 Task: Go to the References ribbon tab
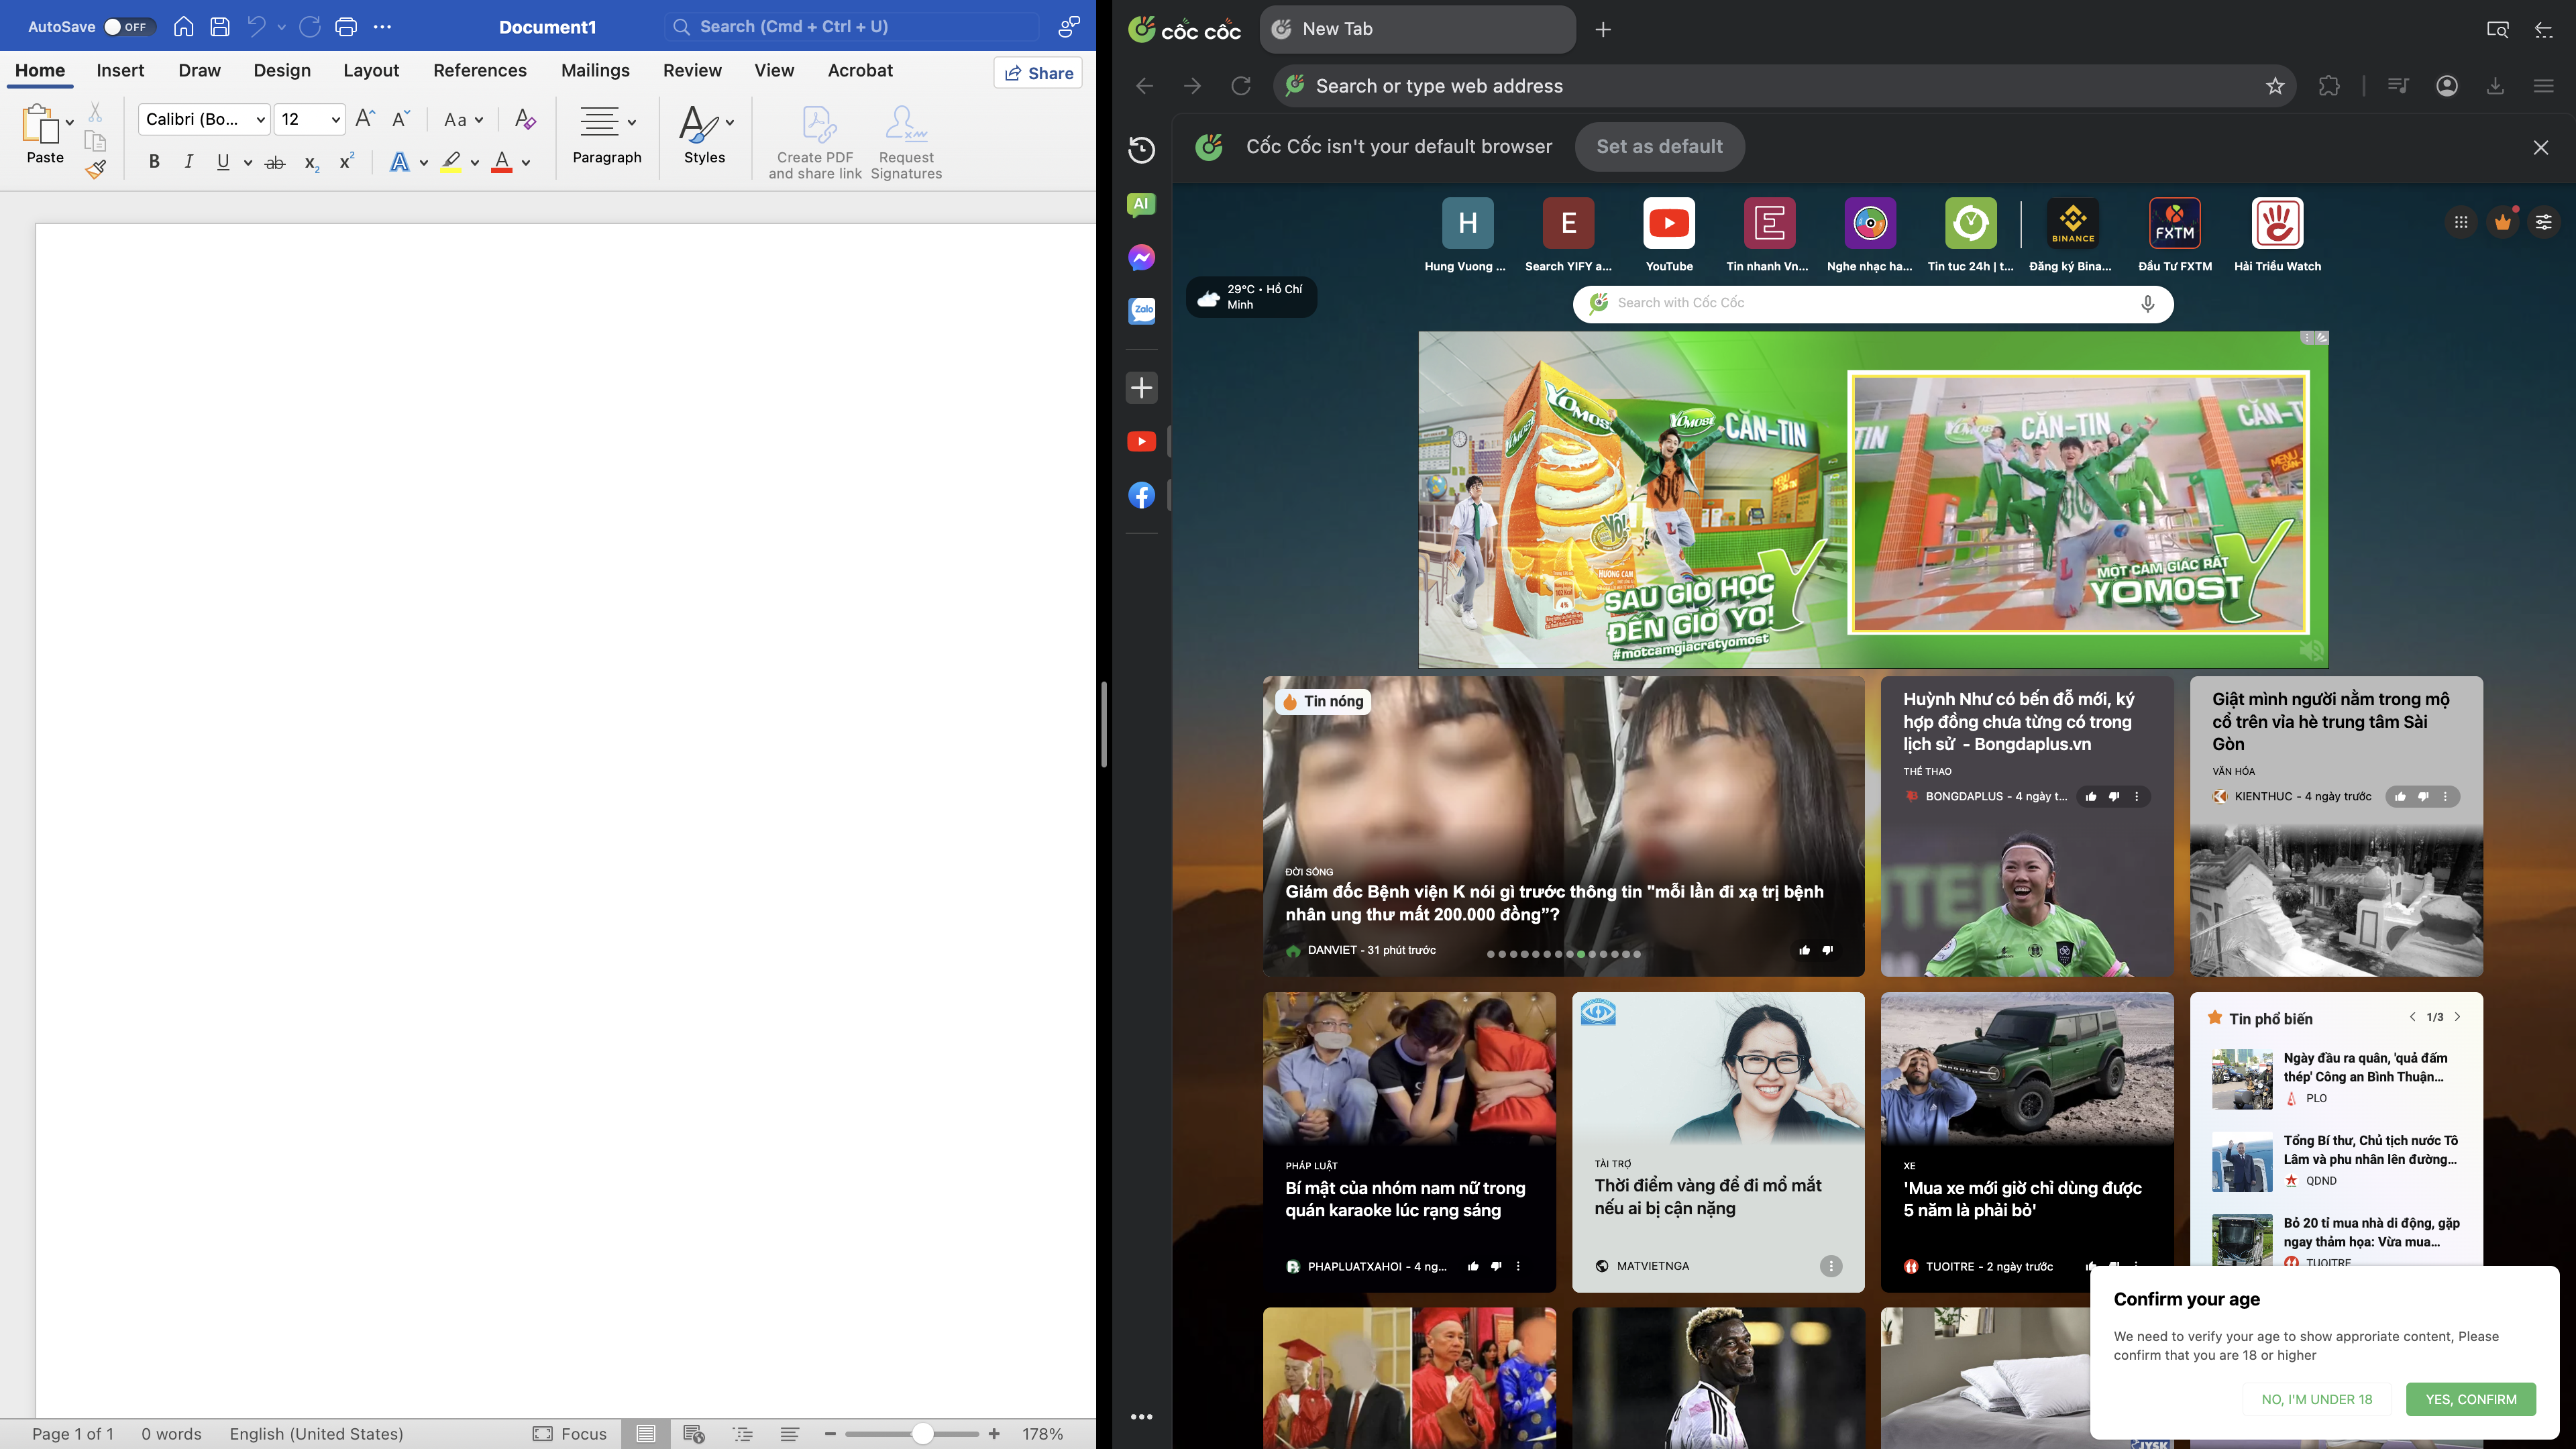pos(480,70)
